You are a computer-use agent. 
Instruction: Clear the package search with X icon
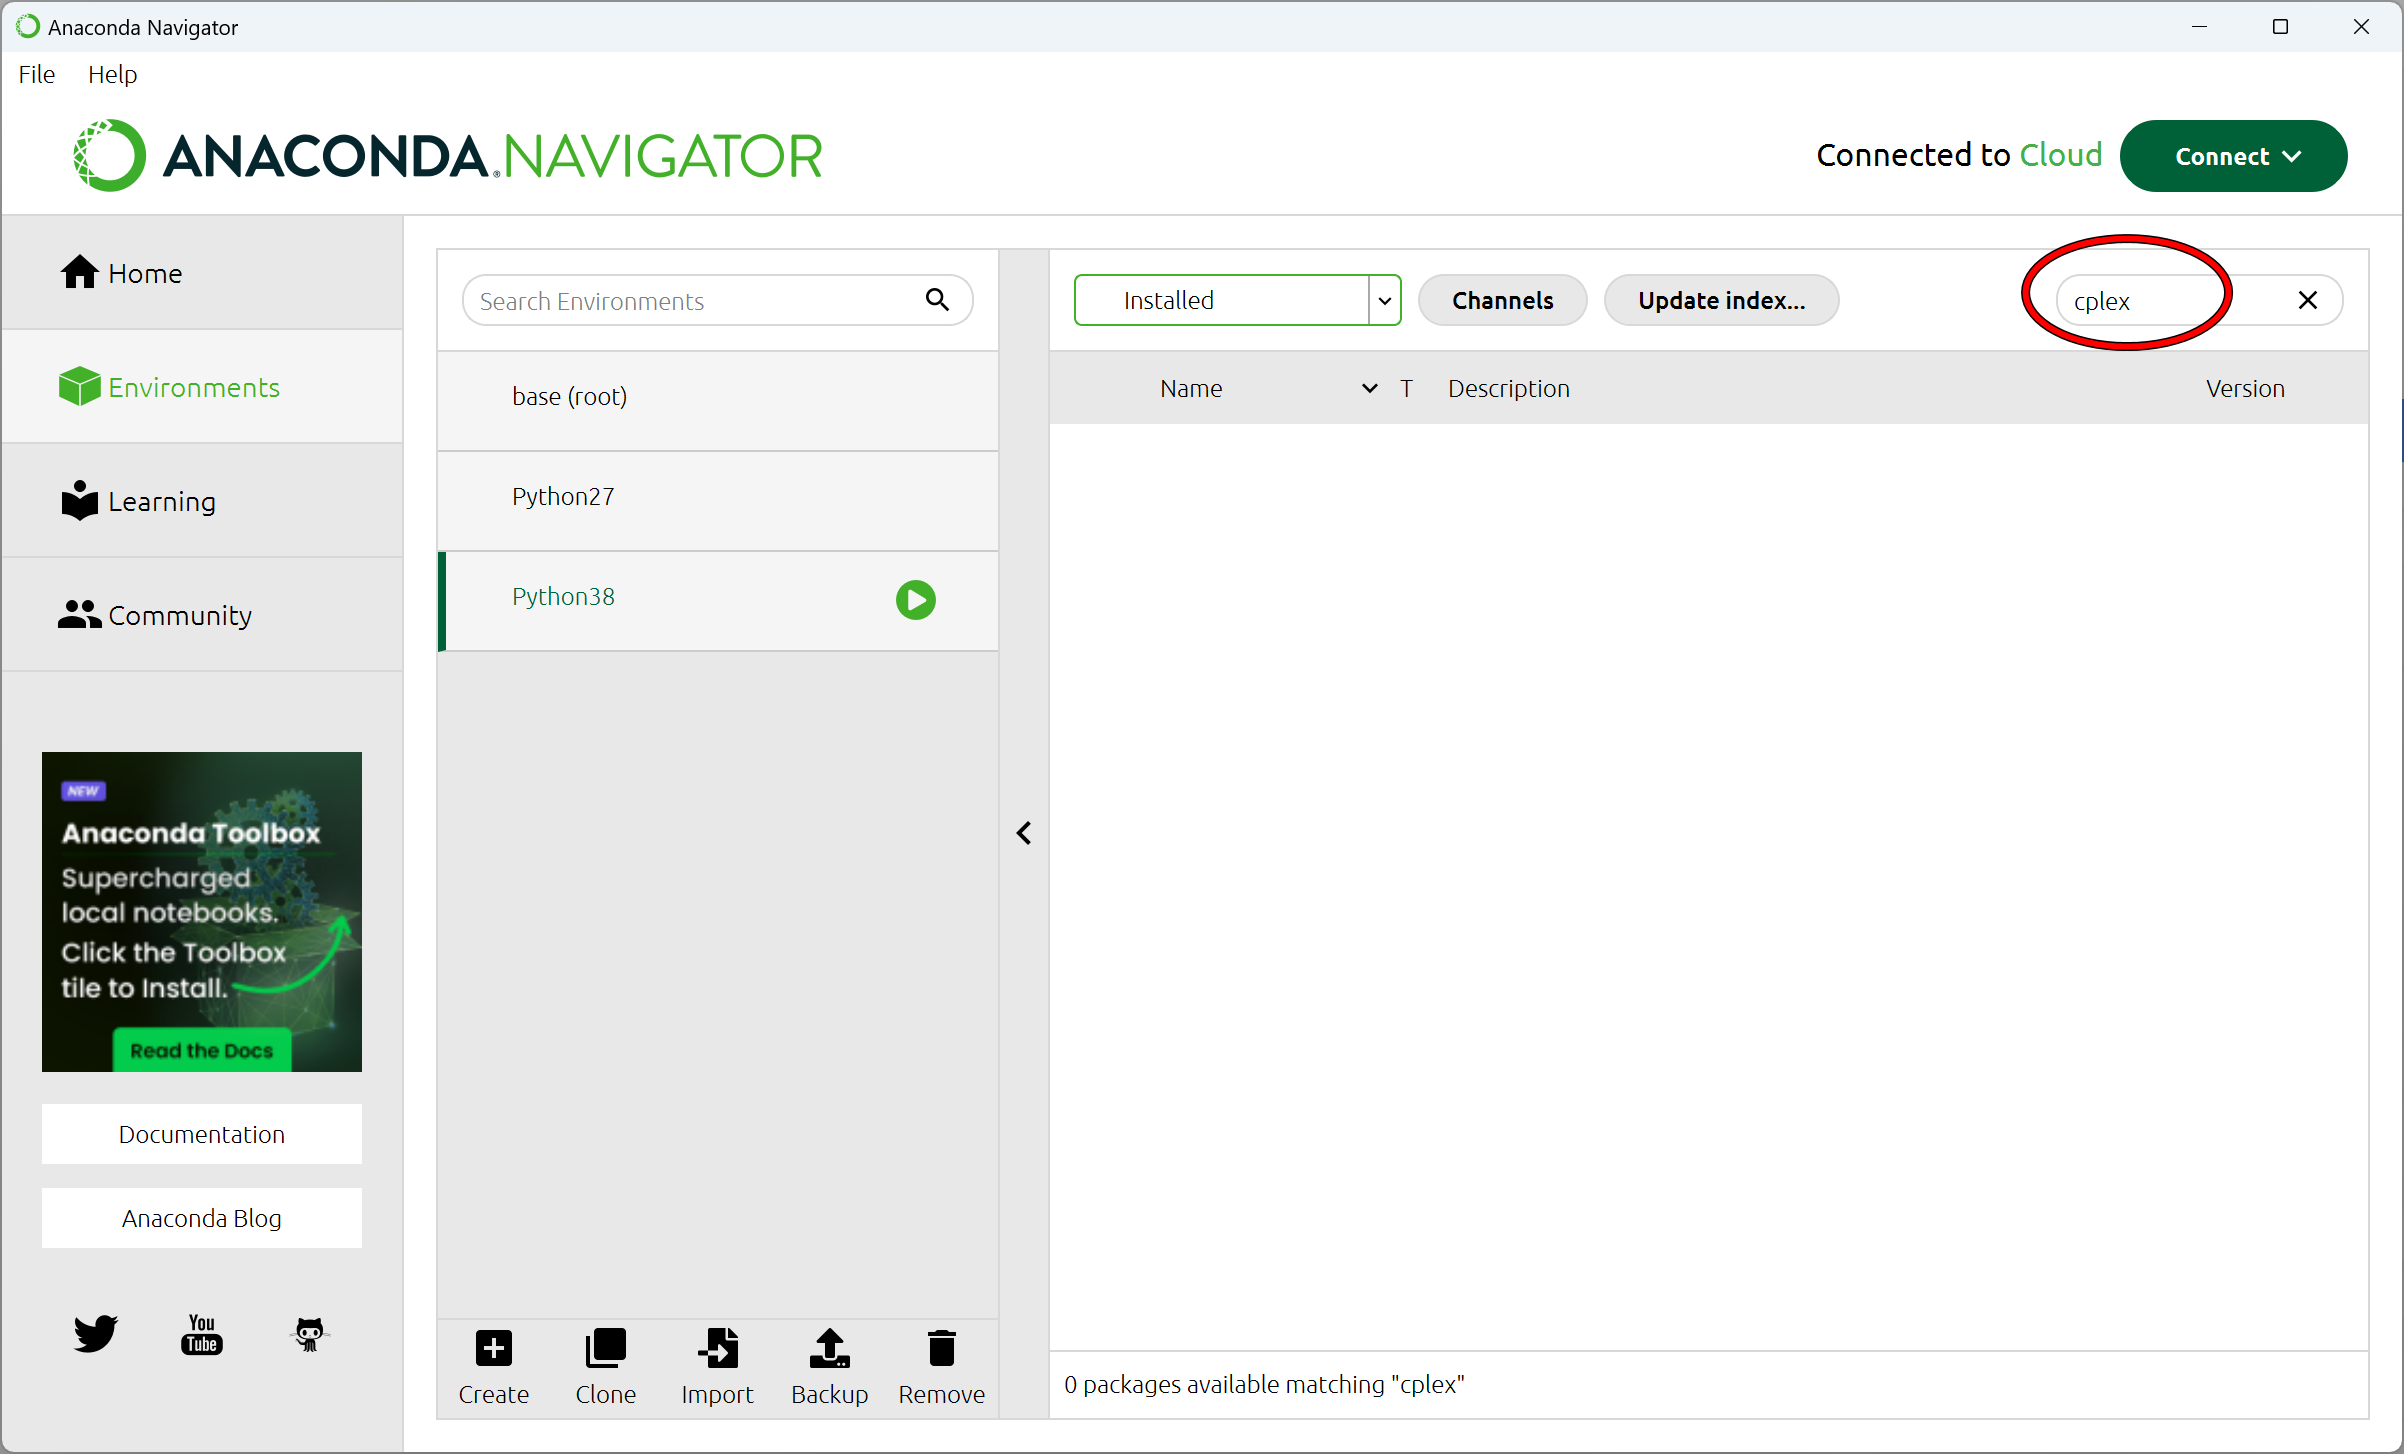click(2308, 300)
